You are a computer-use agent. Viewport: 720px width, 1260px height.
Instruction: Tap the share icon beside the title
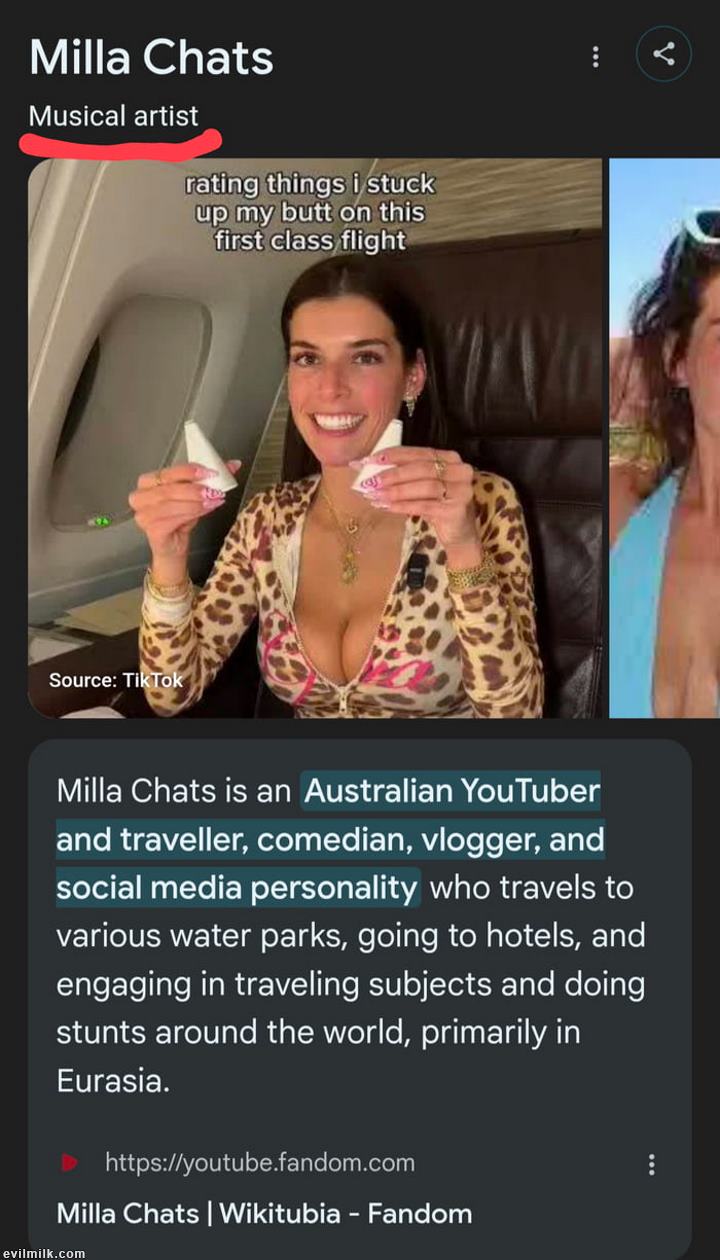(664, 55)
